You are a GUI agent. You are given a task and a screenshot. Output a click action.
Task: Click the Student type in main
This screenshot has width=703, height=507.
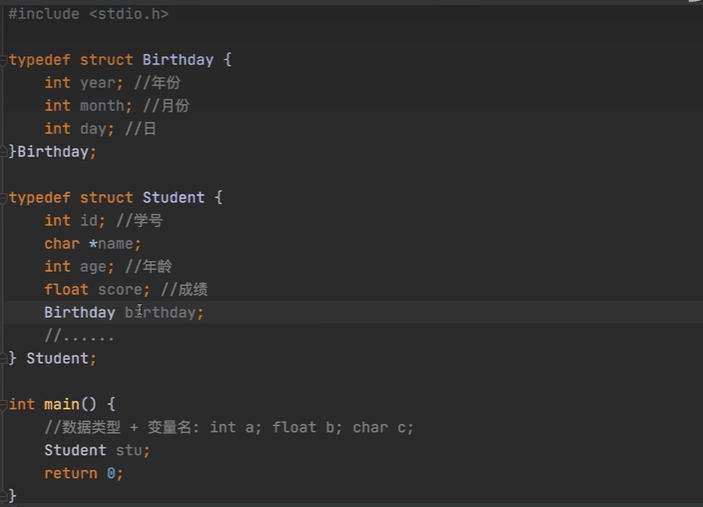click(x=75, y=450)
